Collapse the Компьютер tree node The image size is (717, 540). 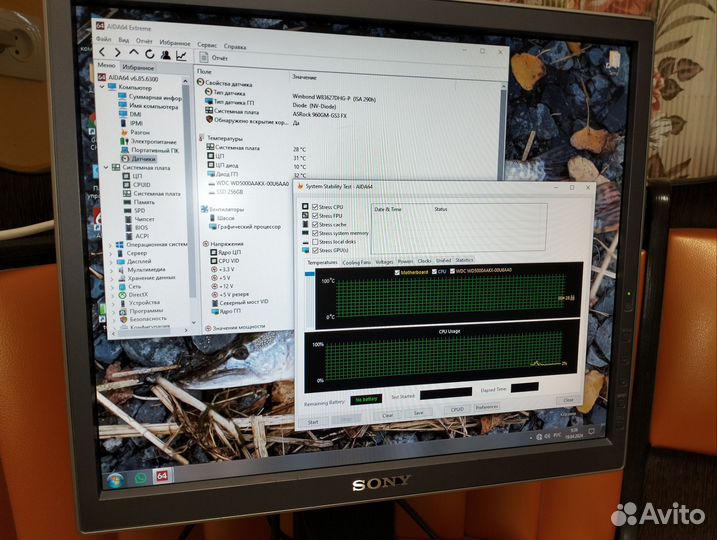102,86
